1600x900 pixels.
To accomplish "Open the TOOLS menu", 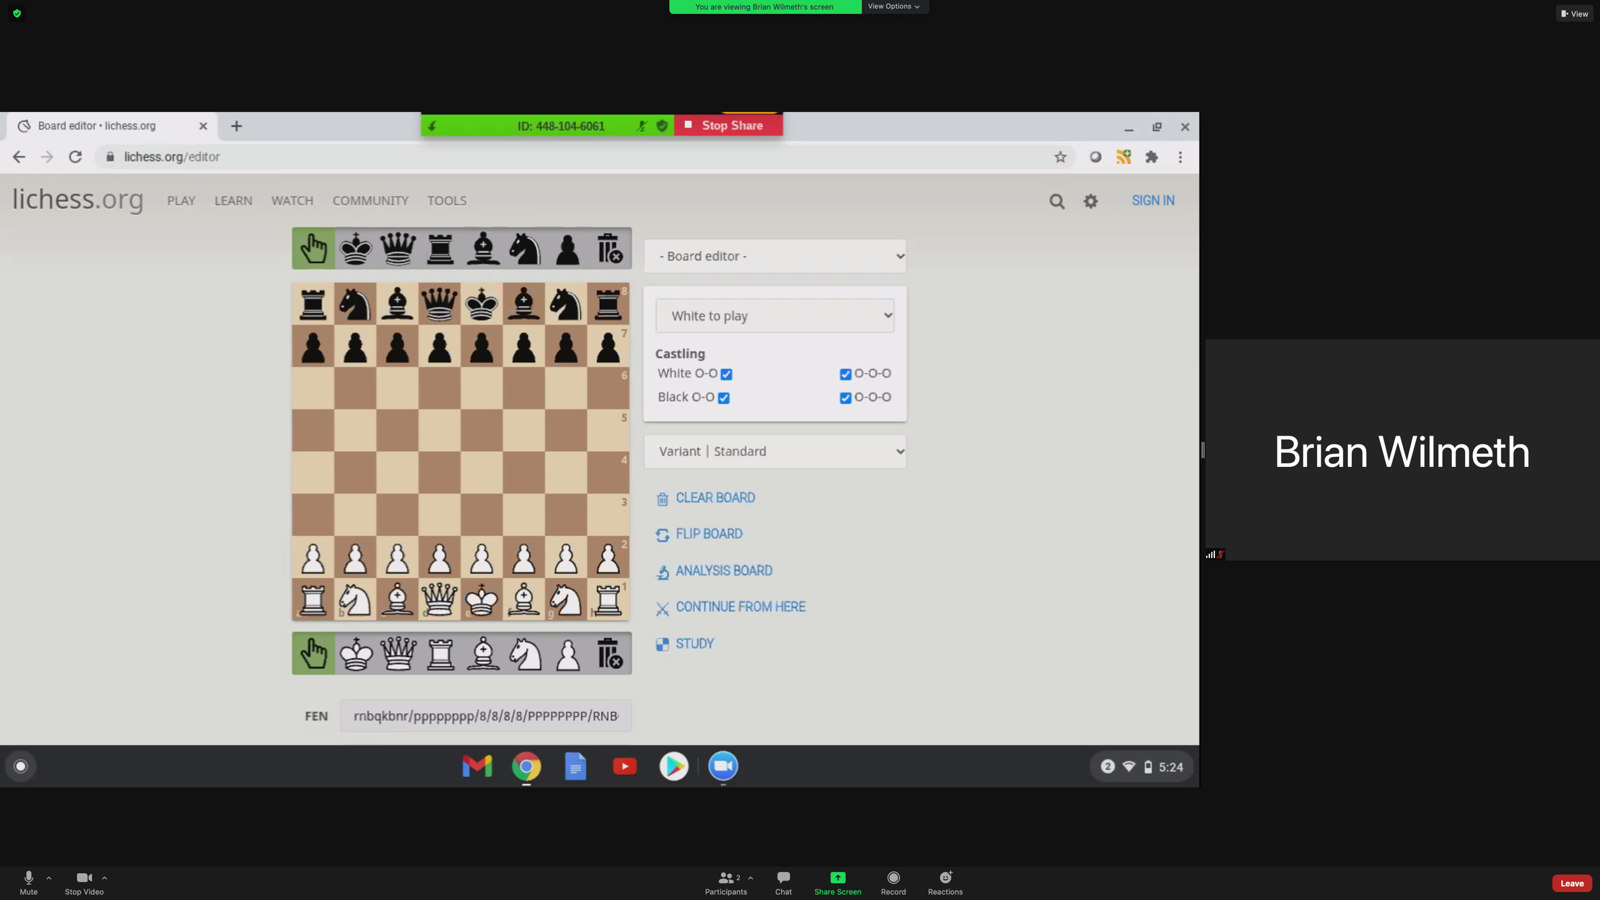I will 446,201.
